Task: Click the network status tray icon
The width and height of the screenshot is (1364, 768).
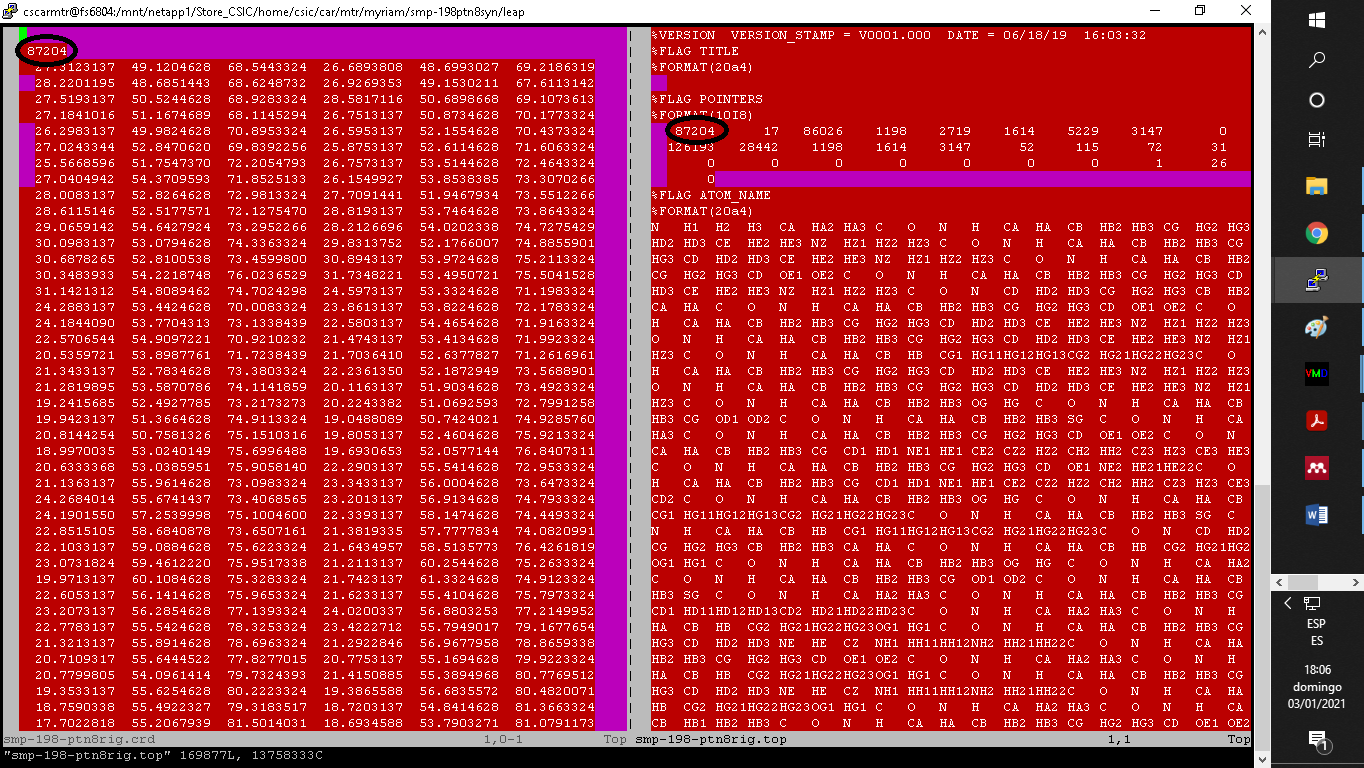Action: [1312, 603]
